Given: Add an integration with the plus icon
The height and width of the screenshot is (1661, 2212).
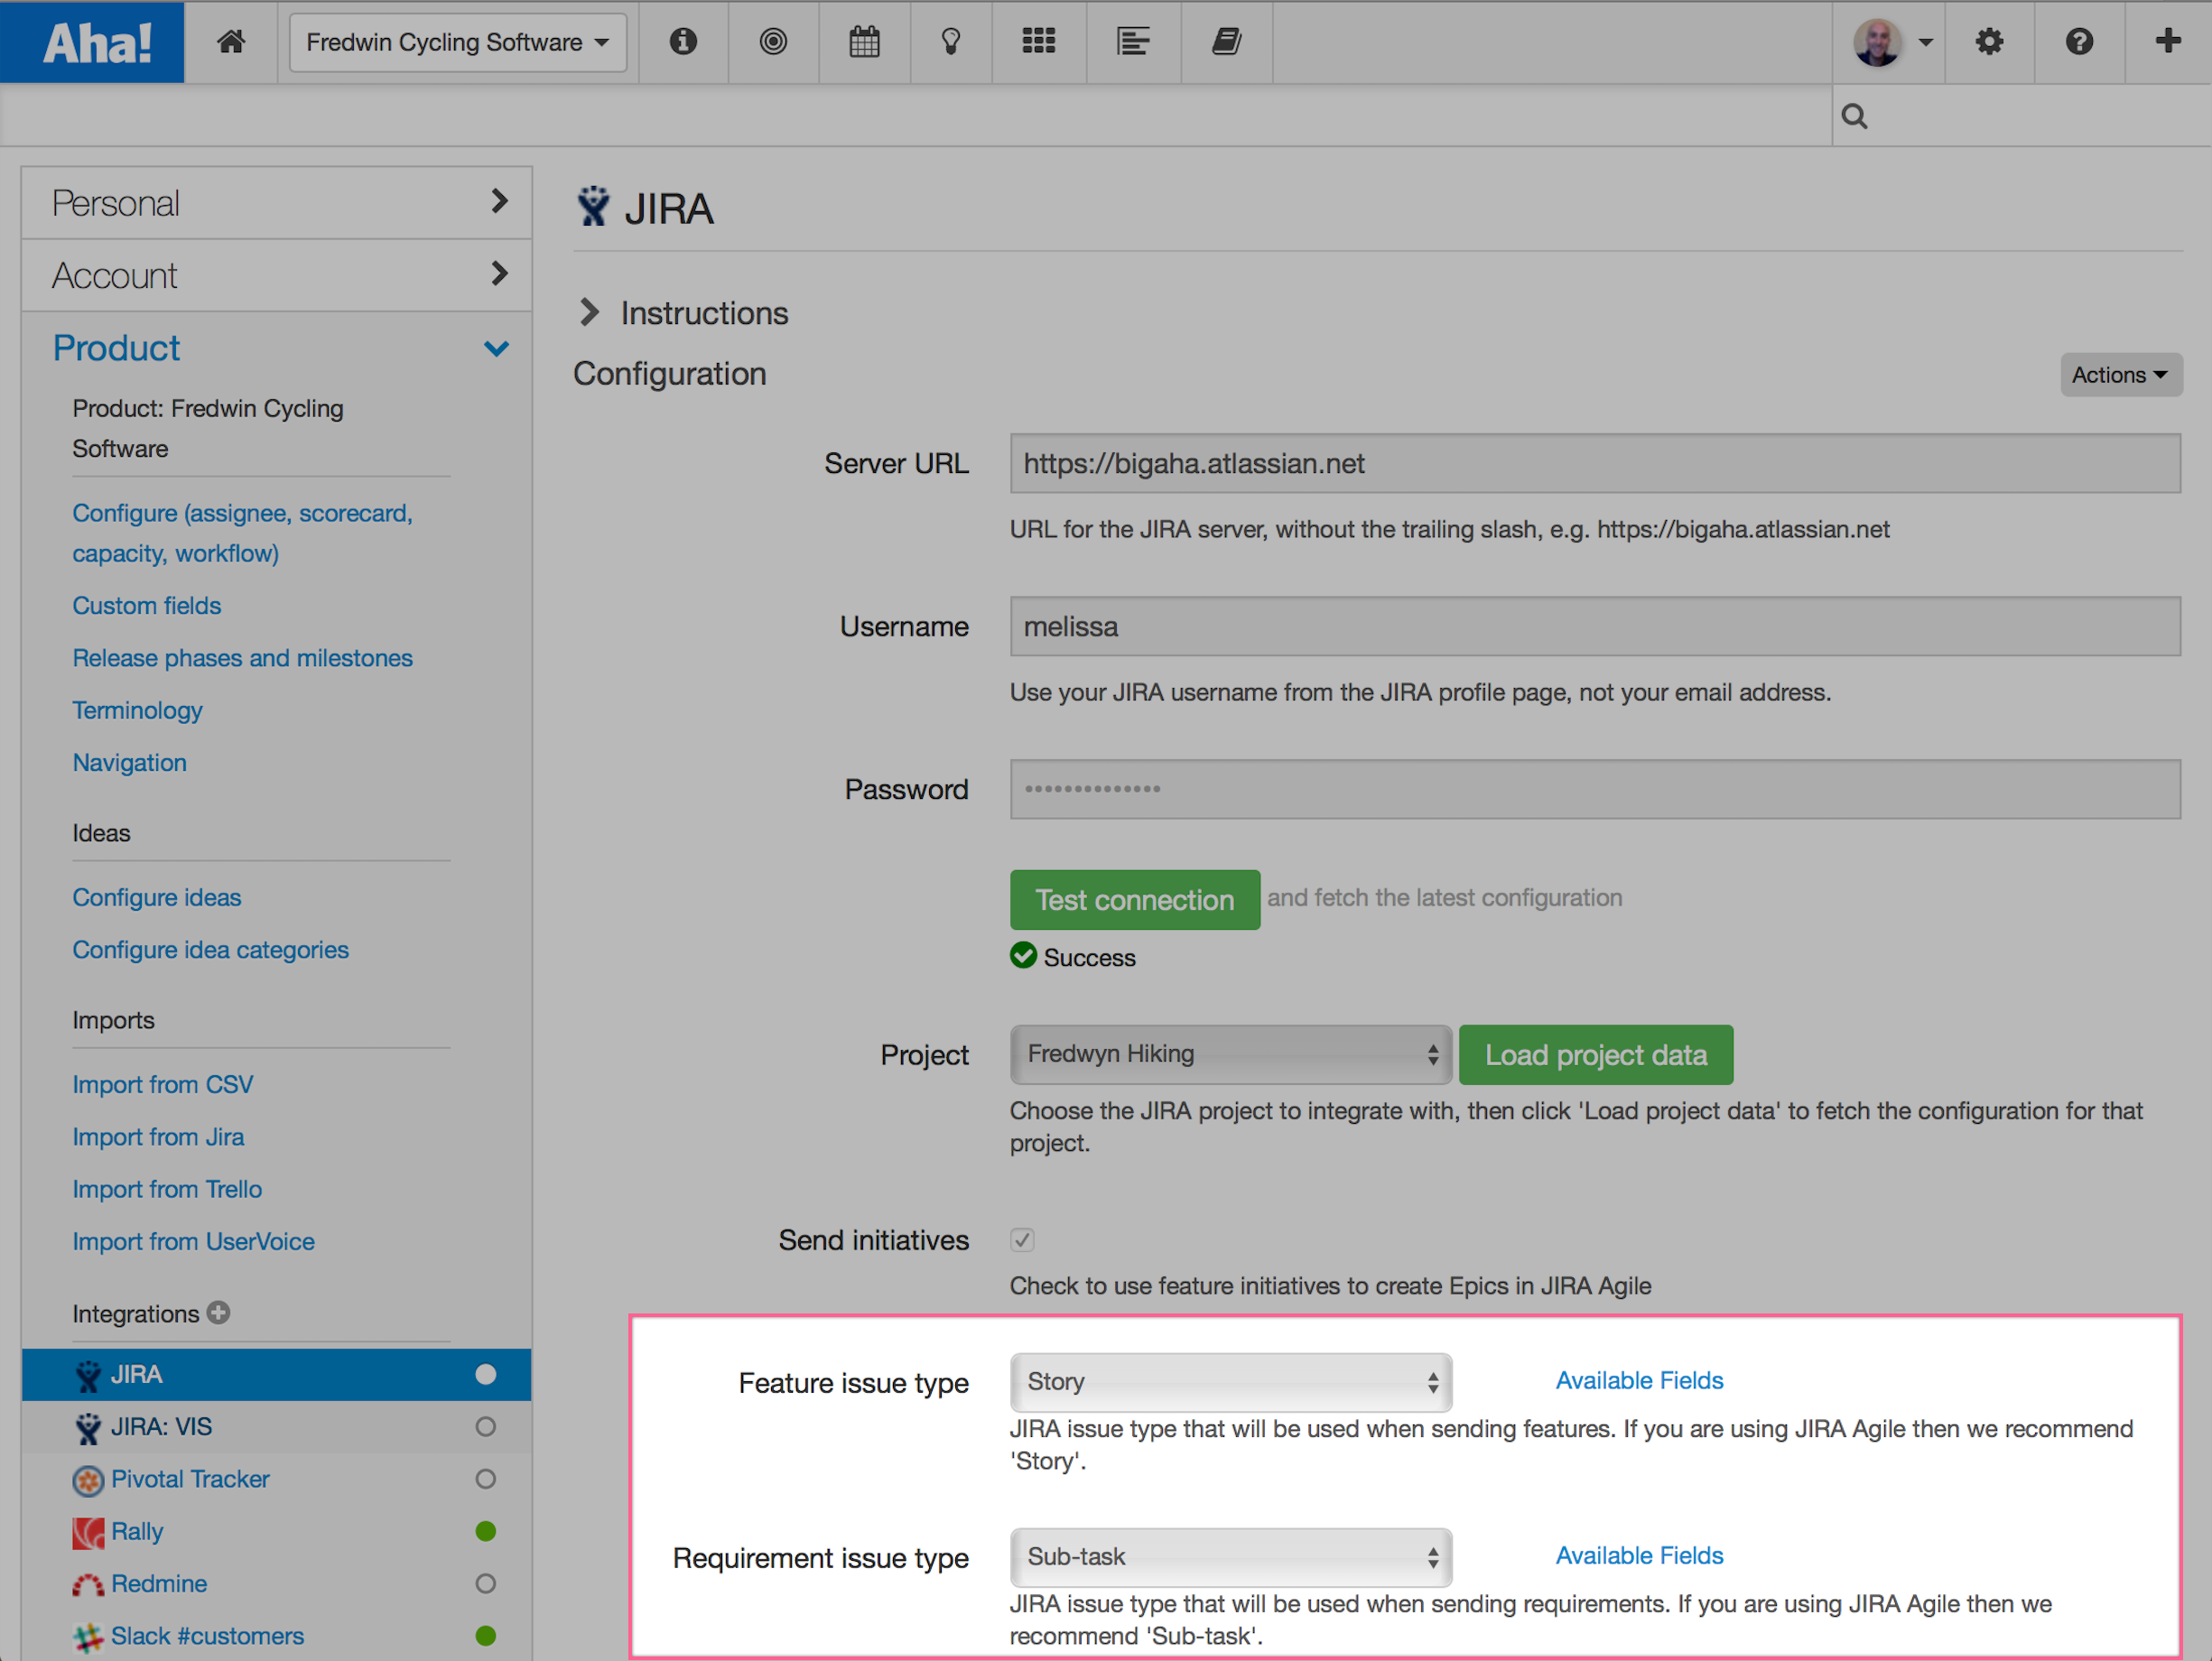Looking at the screenshot, I should 218,1312.
